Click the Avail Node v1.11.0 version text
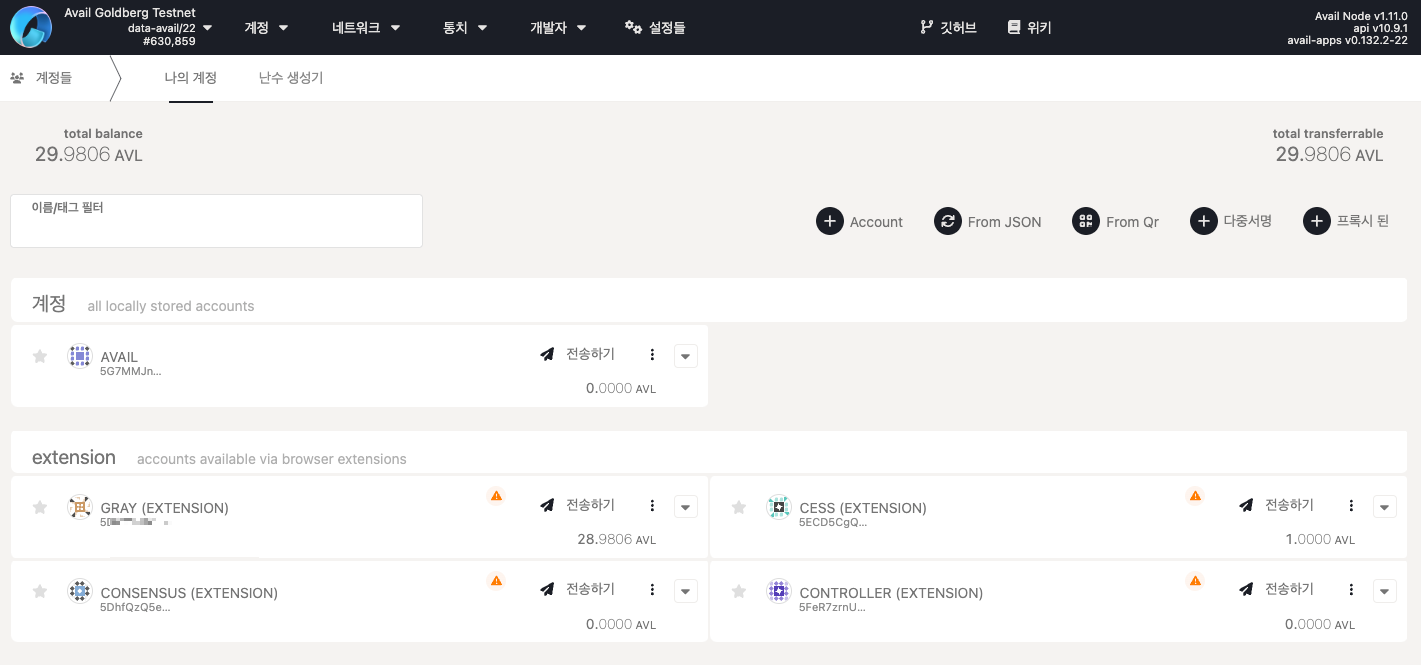The height and width of the screenshot is (665, 1421). click(x=1360, y=16)
